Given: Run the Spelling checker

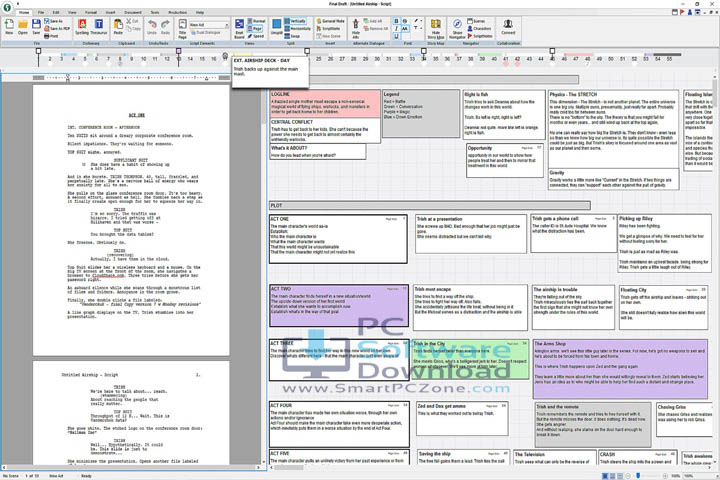Looking at the screenshot, I should 82,27.
